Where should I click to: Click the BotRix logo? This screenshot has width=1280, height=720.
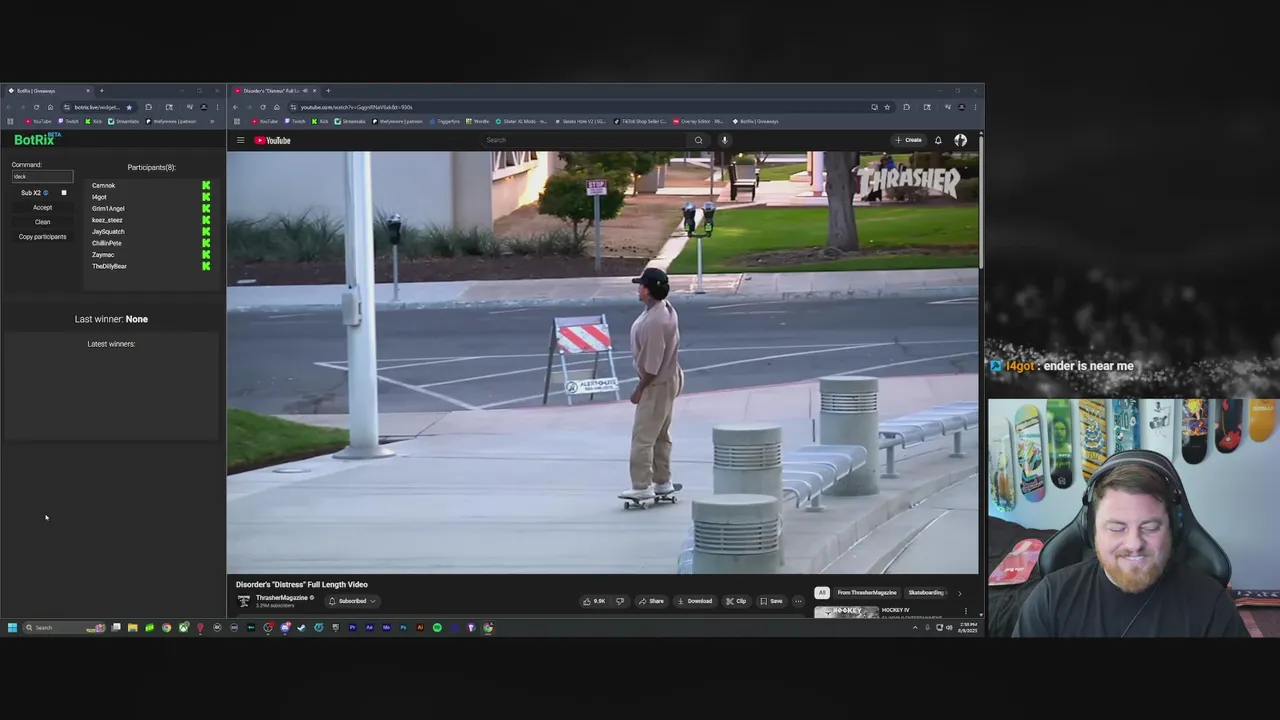(x=37, y=140)
